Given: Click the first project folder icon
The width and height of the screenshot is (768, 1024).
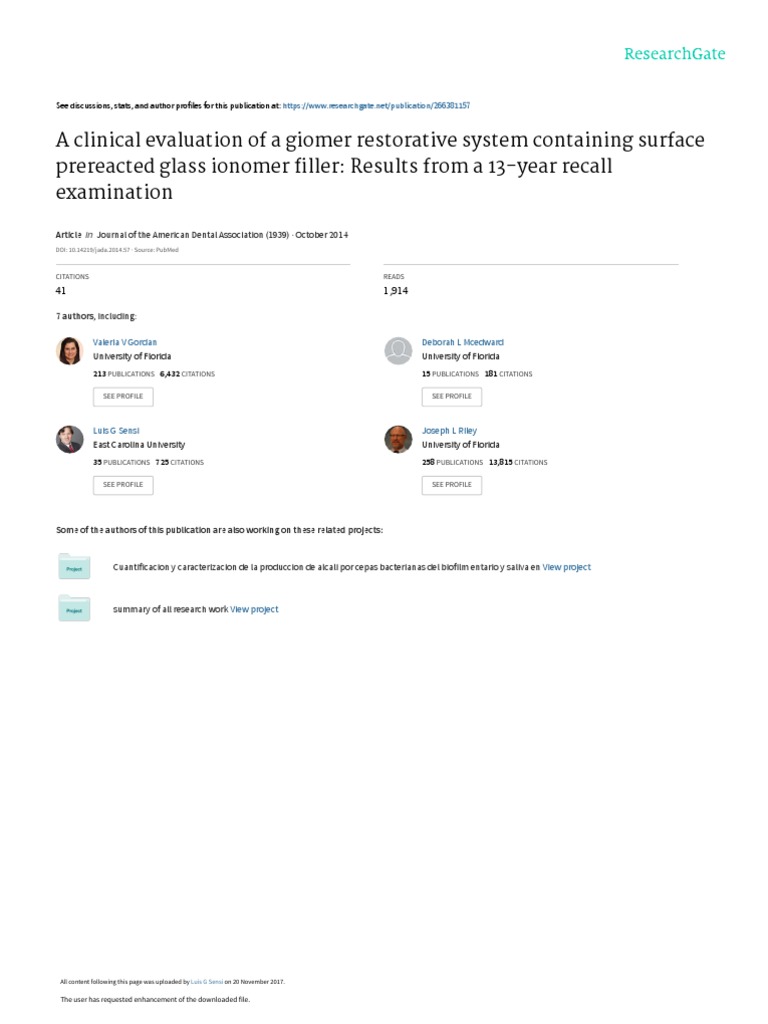Looking at the screenshot, I should click(x=74, y=566).
